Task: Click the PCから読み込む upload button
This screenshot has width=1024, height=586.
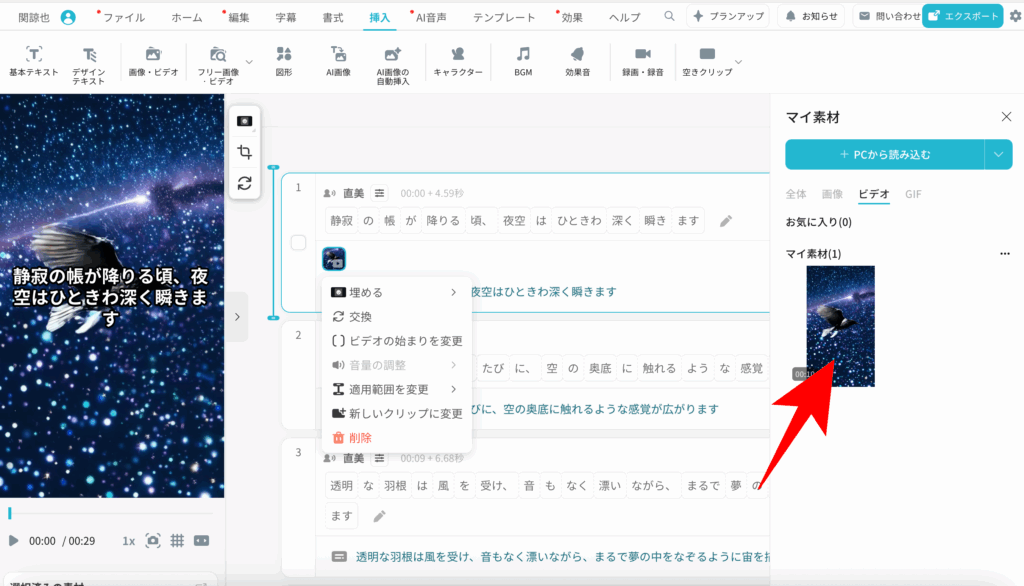Action: coord(885,155)
